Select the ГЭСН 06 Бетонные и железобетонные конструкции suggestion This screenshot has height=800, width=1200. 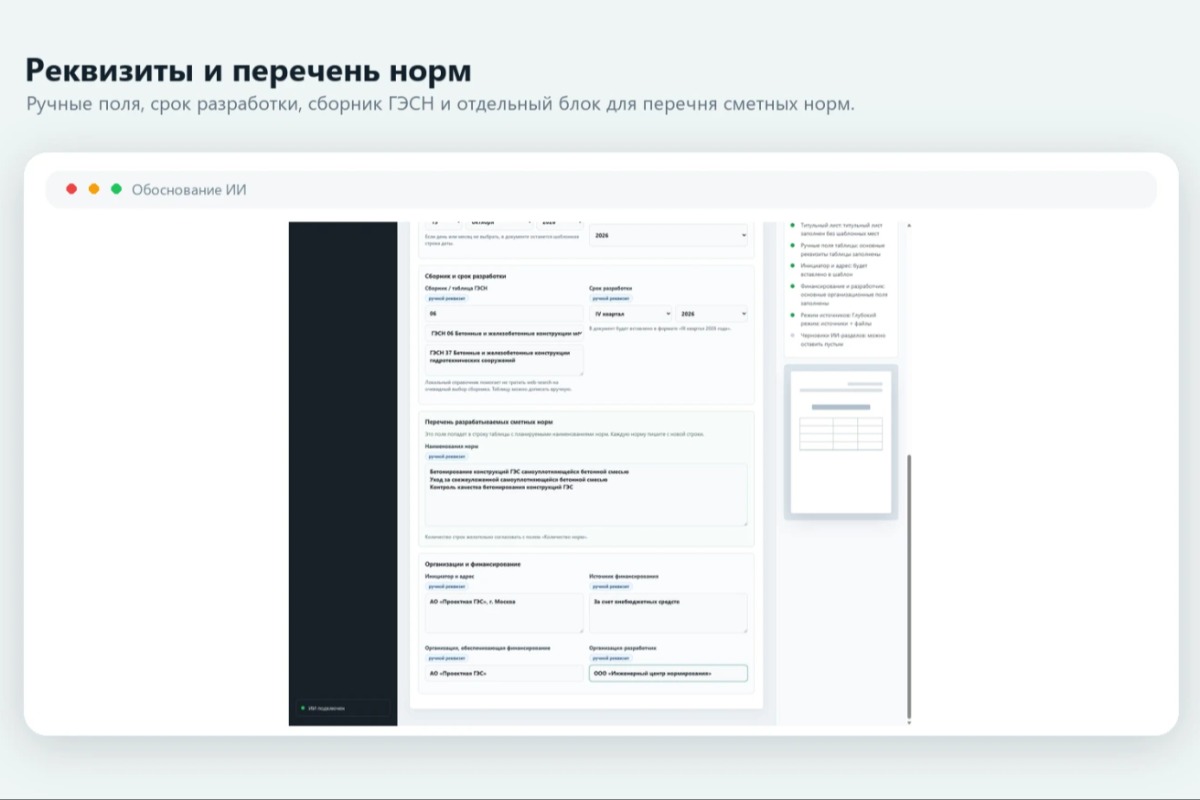click(504, 333)
